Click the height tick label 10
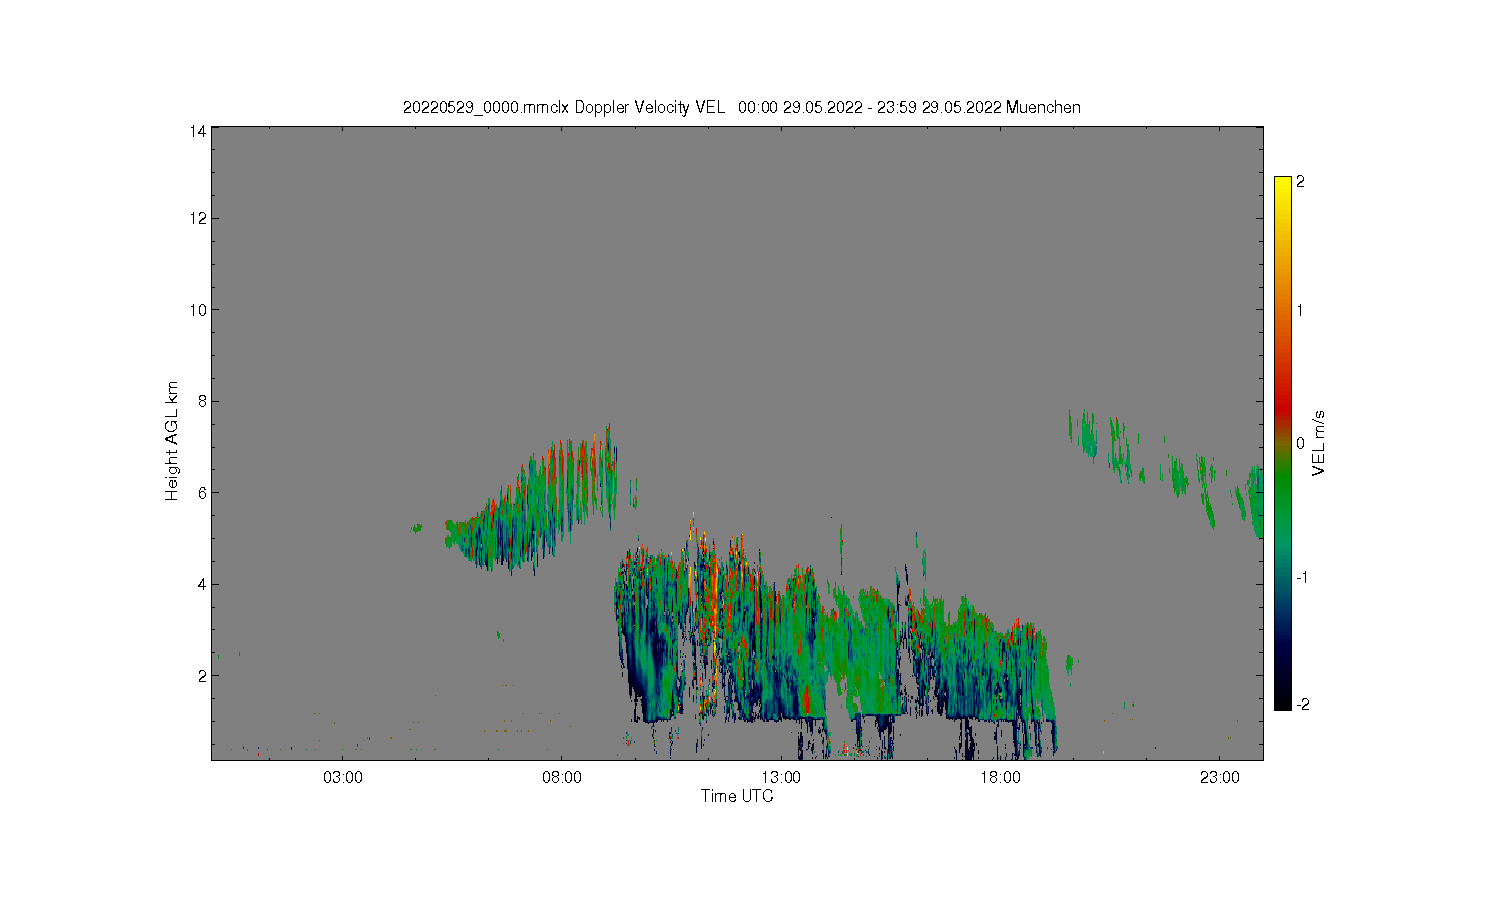The height and width of the screenshot is (900, 1500). 198,310
